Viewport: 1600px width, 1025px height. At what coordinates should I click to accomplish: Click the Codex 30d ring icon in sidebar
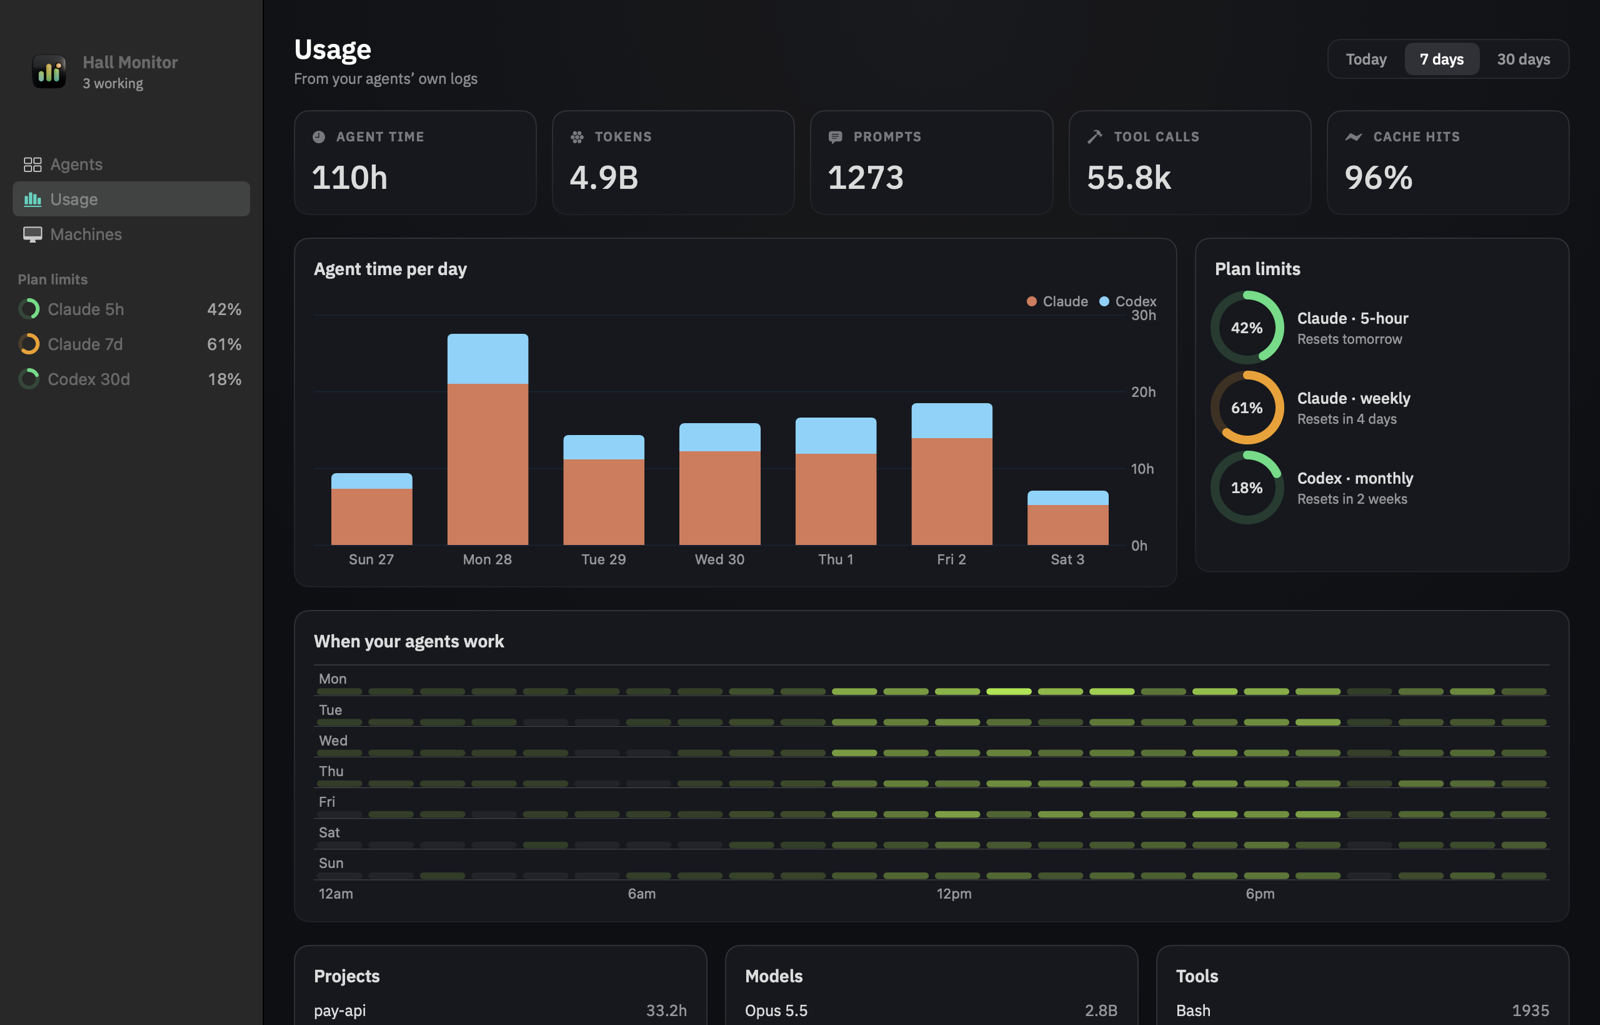click(29, 379)
